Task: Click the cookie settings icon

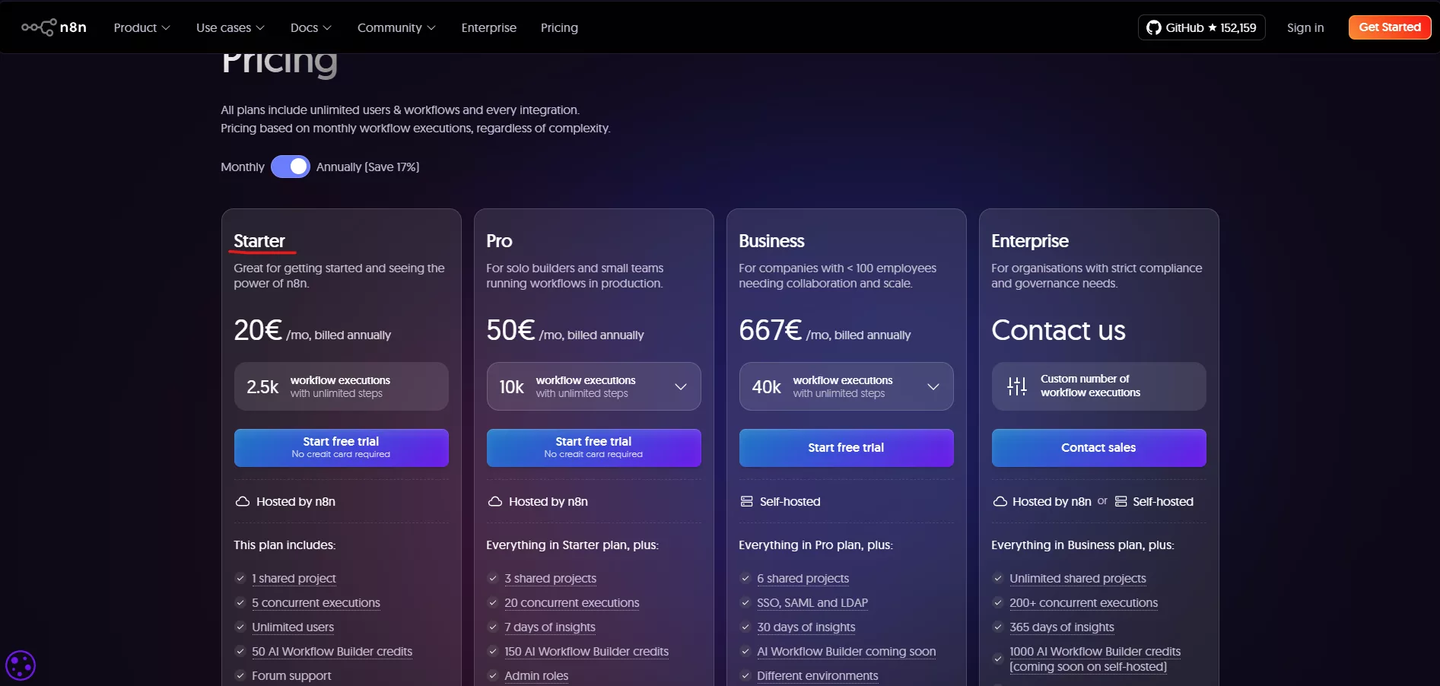Action: 20,665
